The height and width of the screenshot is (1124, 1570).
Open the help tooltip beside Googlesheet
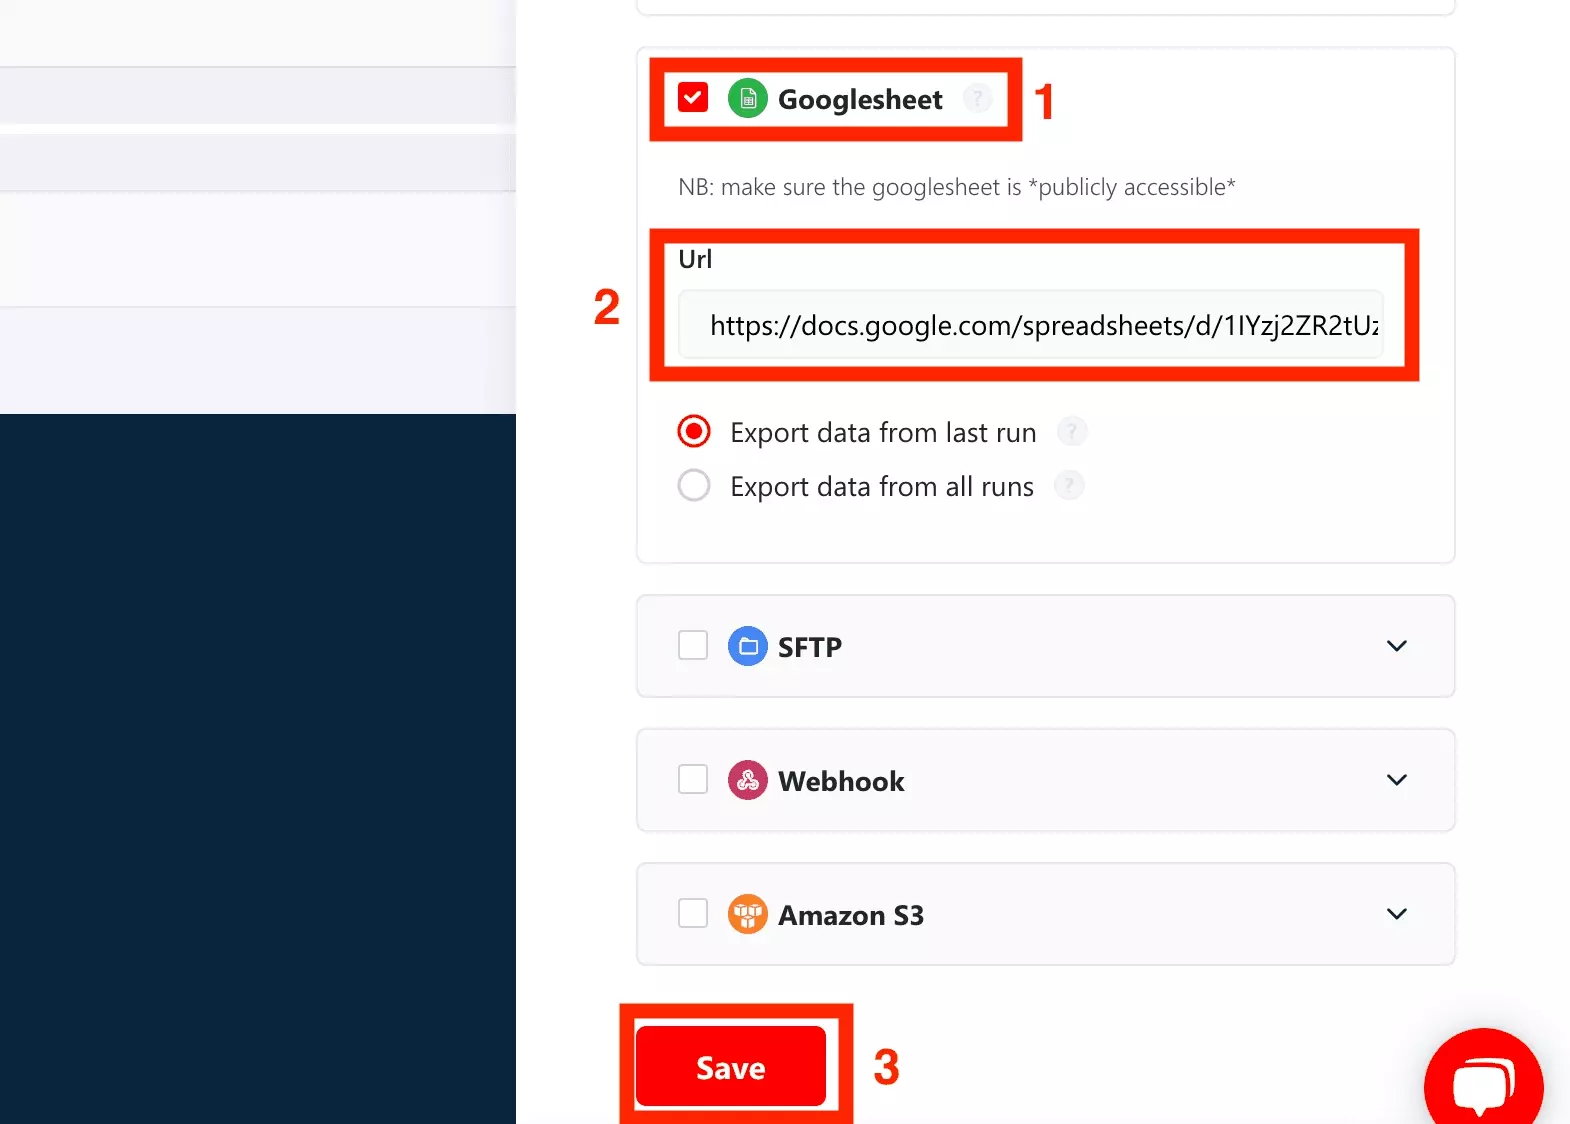click(x=977, y=98)
